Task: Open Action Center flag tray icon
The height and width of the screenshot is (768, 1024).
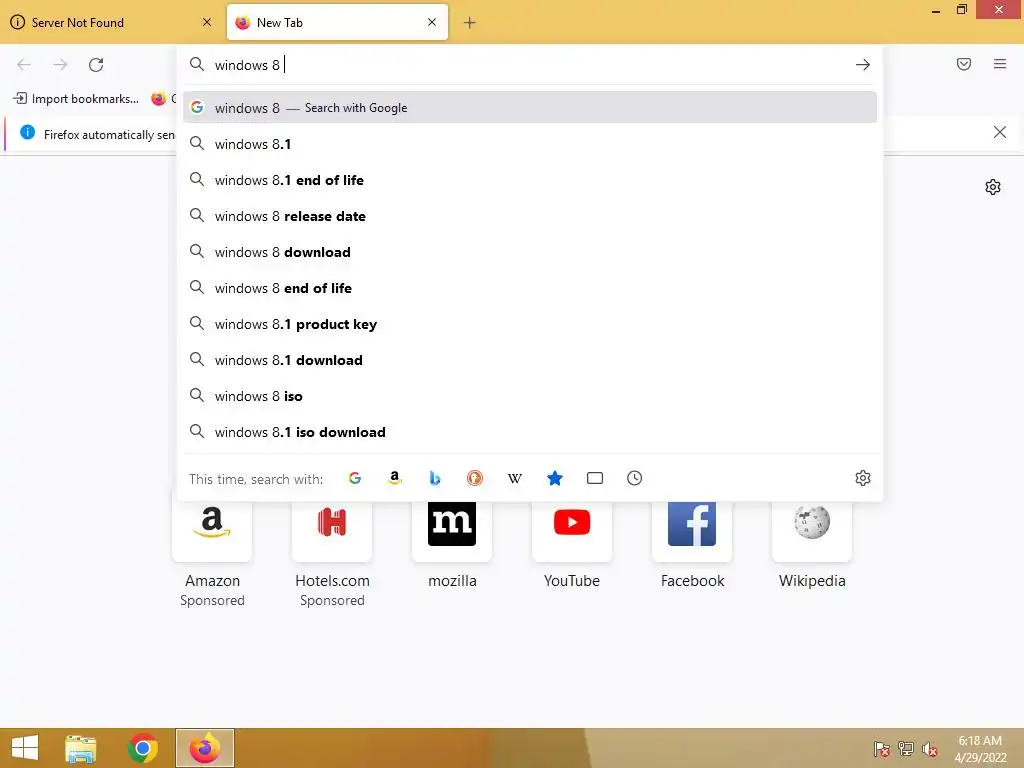Action: pos(882,749)
